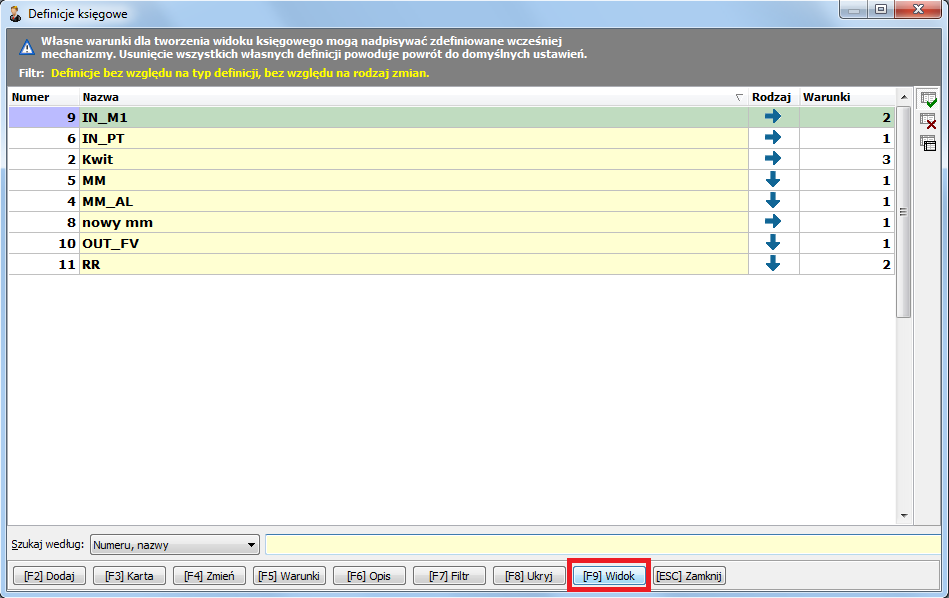Open the F3 Karta button
Screen dimensions: 949x598
tap(129, 576)
